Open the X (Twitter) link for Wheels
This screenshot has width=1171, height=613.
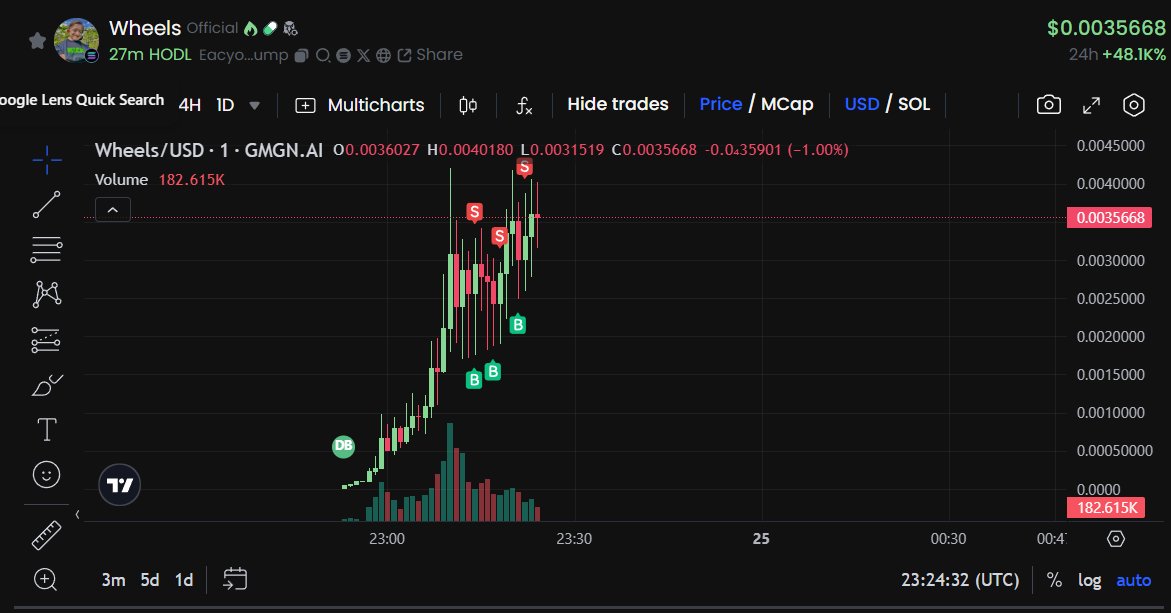point(363,55)
